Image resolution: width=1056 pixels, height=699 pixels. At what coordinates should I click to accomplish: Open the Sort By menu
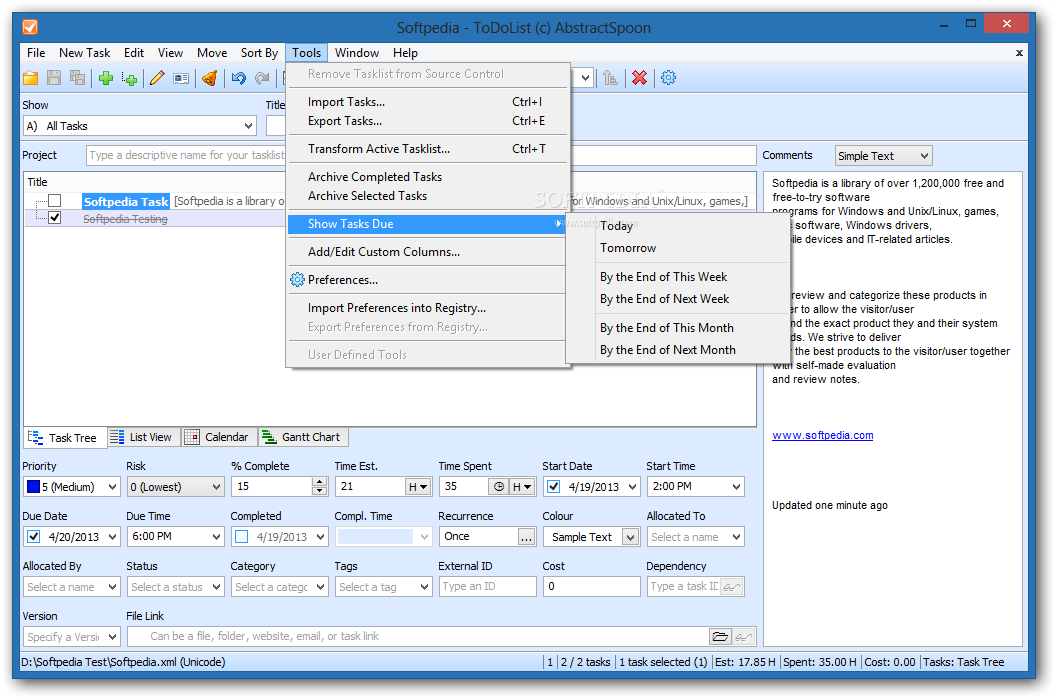(259, 53)
